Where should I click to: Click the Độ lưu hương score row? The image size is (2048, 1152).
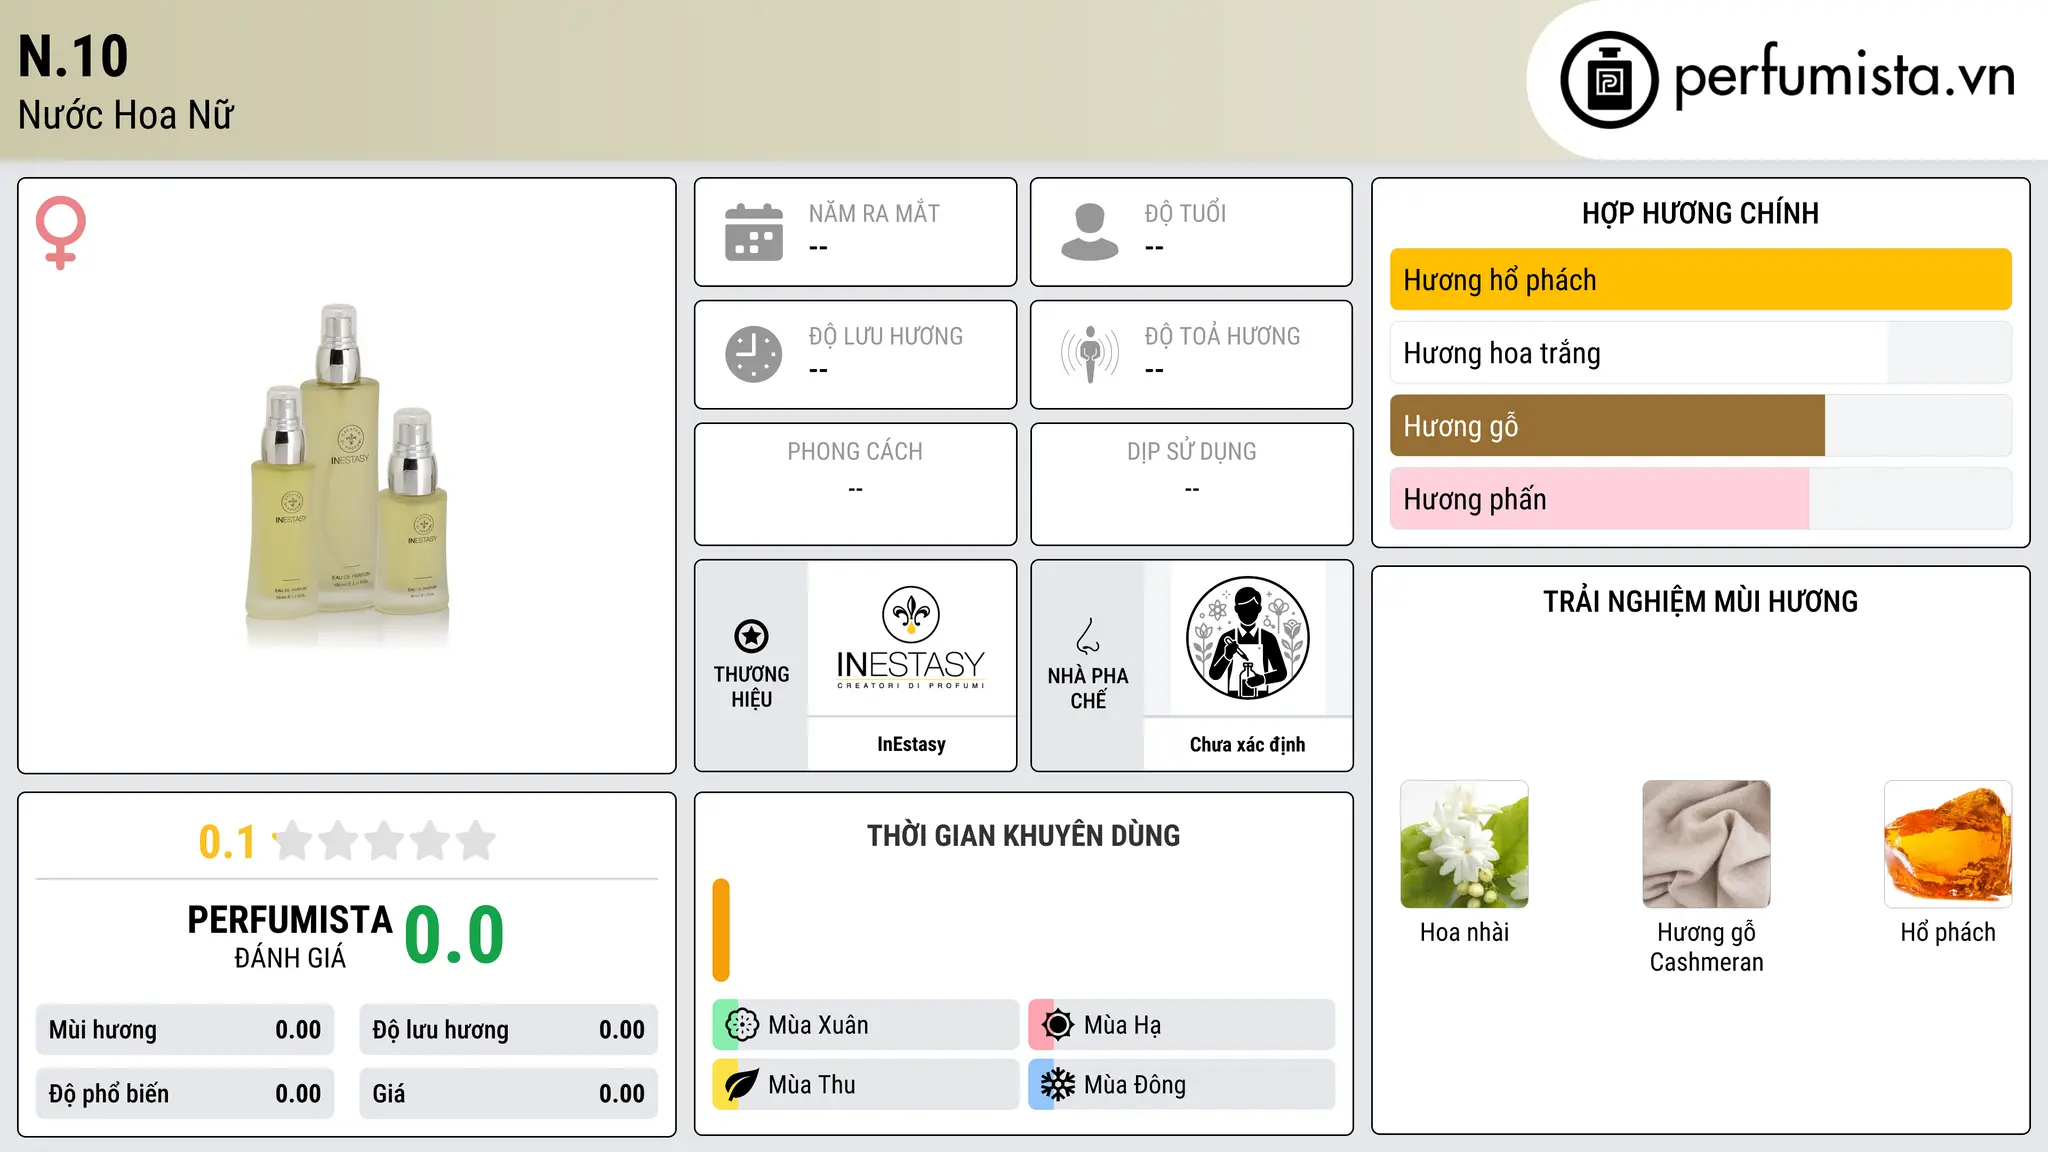click(508, 1030)
